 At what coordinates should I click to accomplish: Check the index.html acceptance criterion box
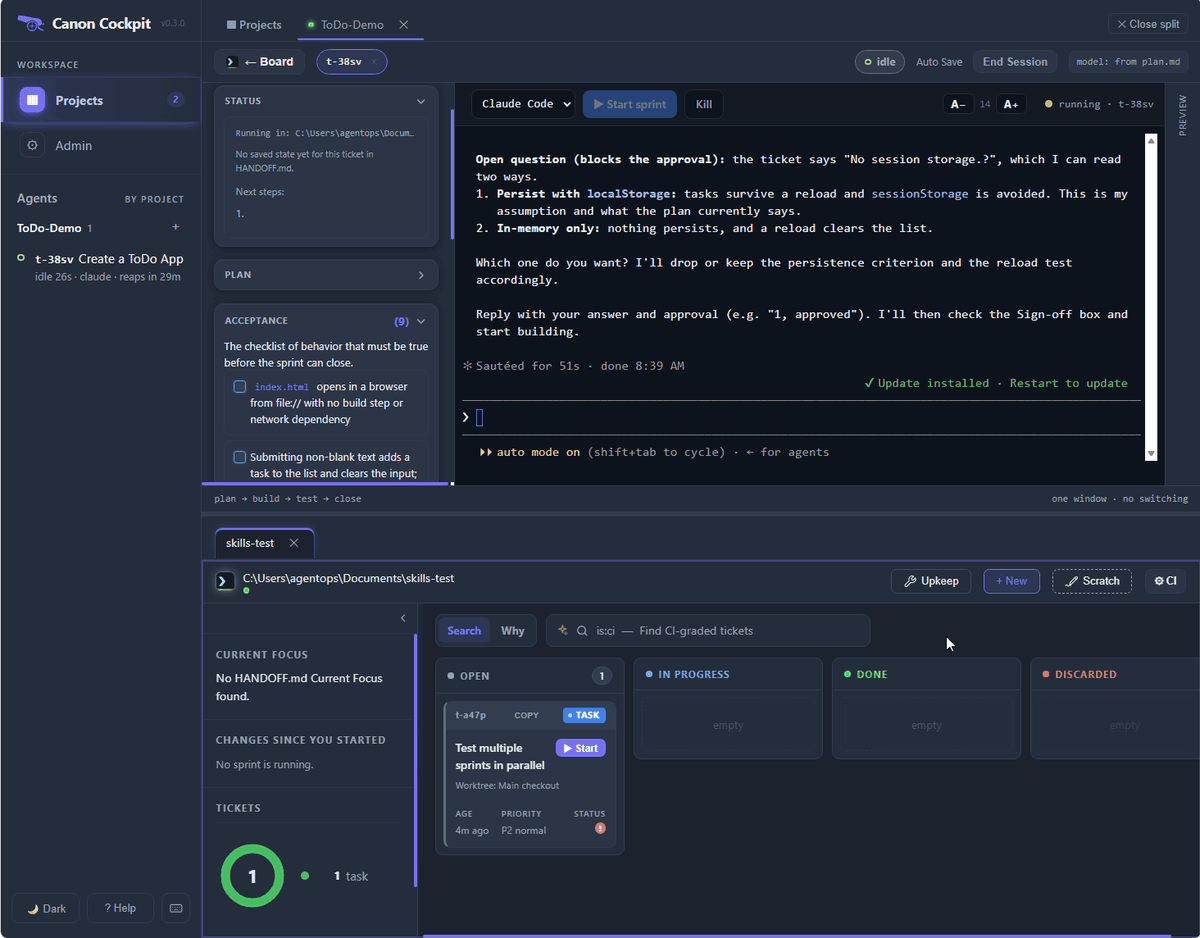(x=240, y=386)
